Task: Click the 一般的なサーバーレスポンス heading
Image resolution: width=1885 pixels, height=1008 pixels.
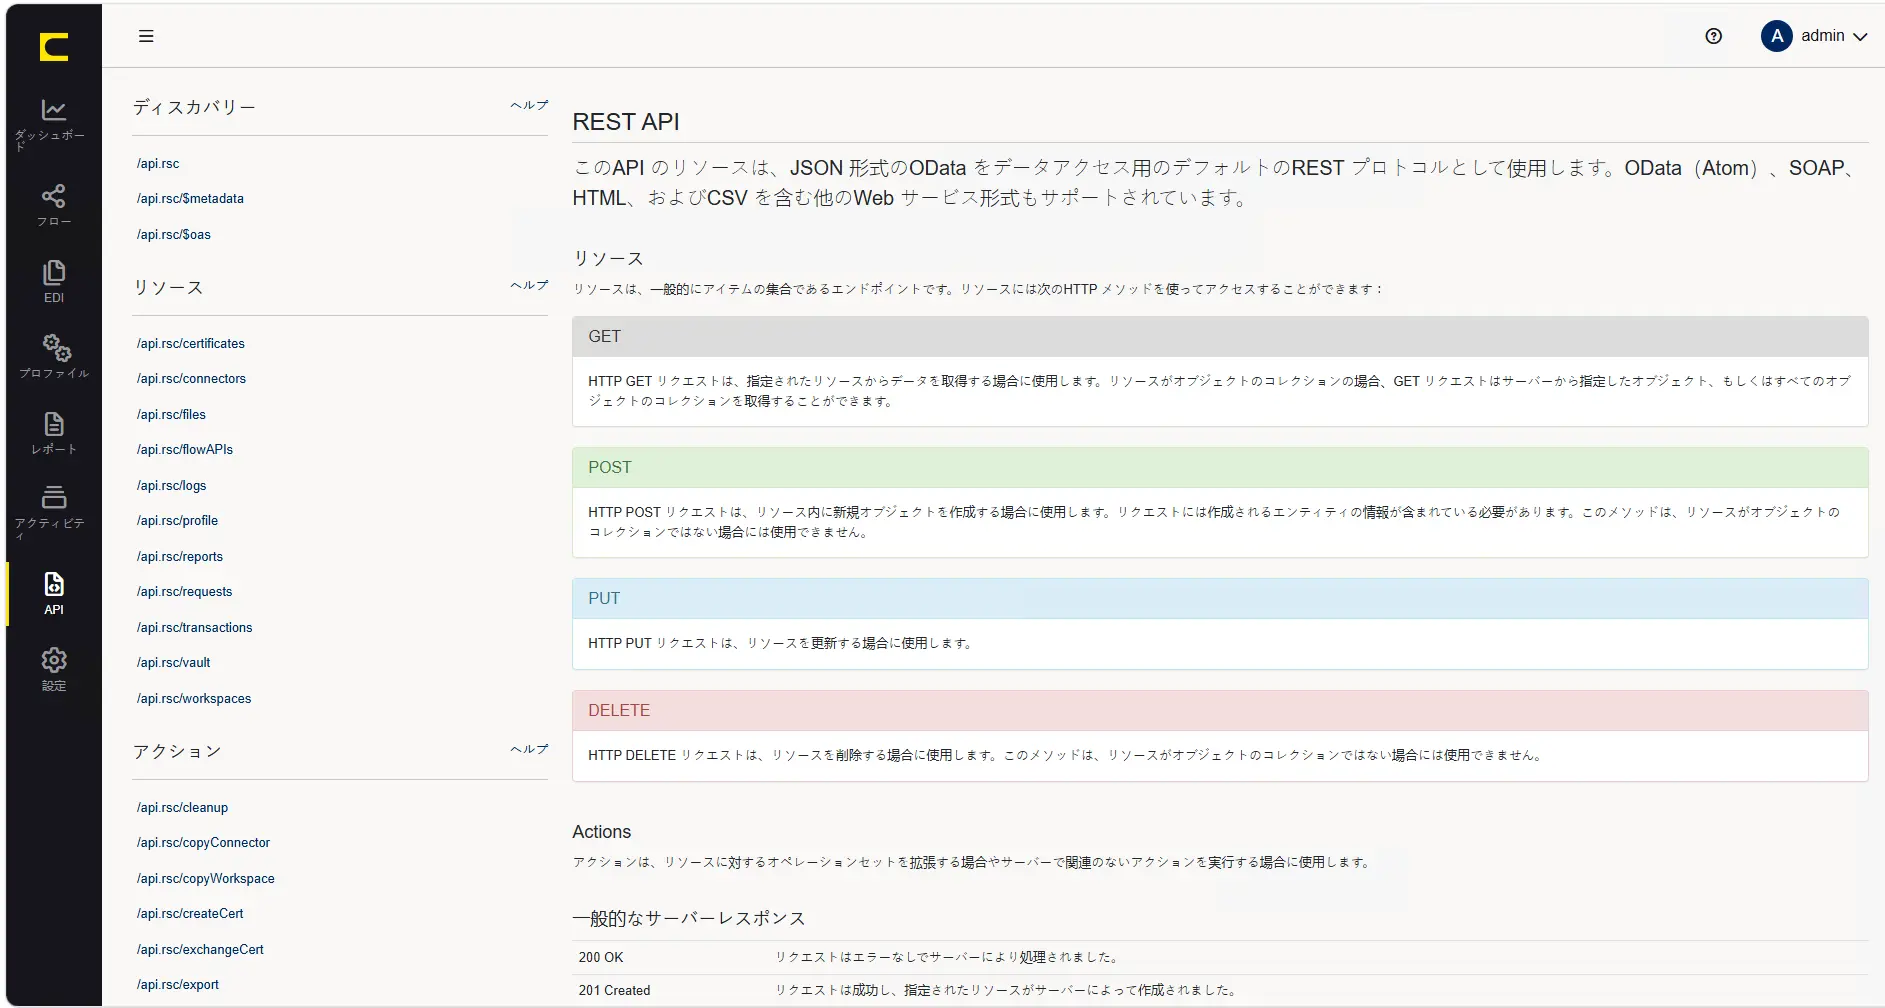Action: point(689,918)
